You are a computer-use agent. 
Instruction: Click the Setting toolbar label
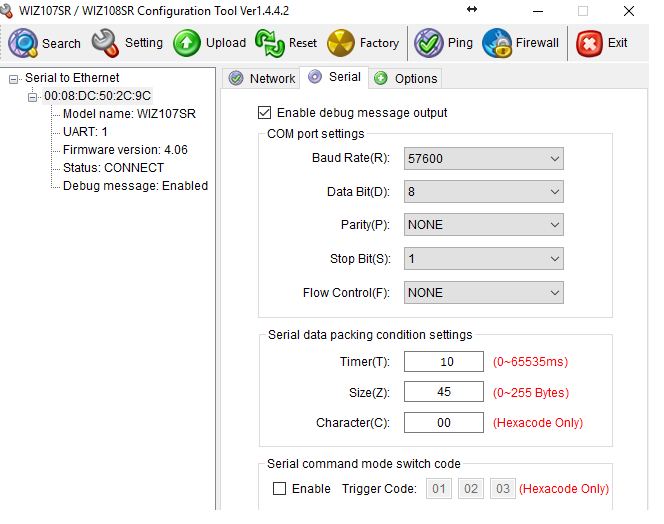[144, 43]
